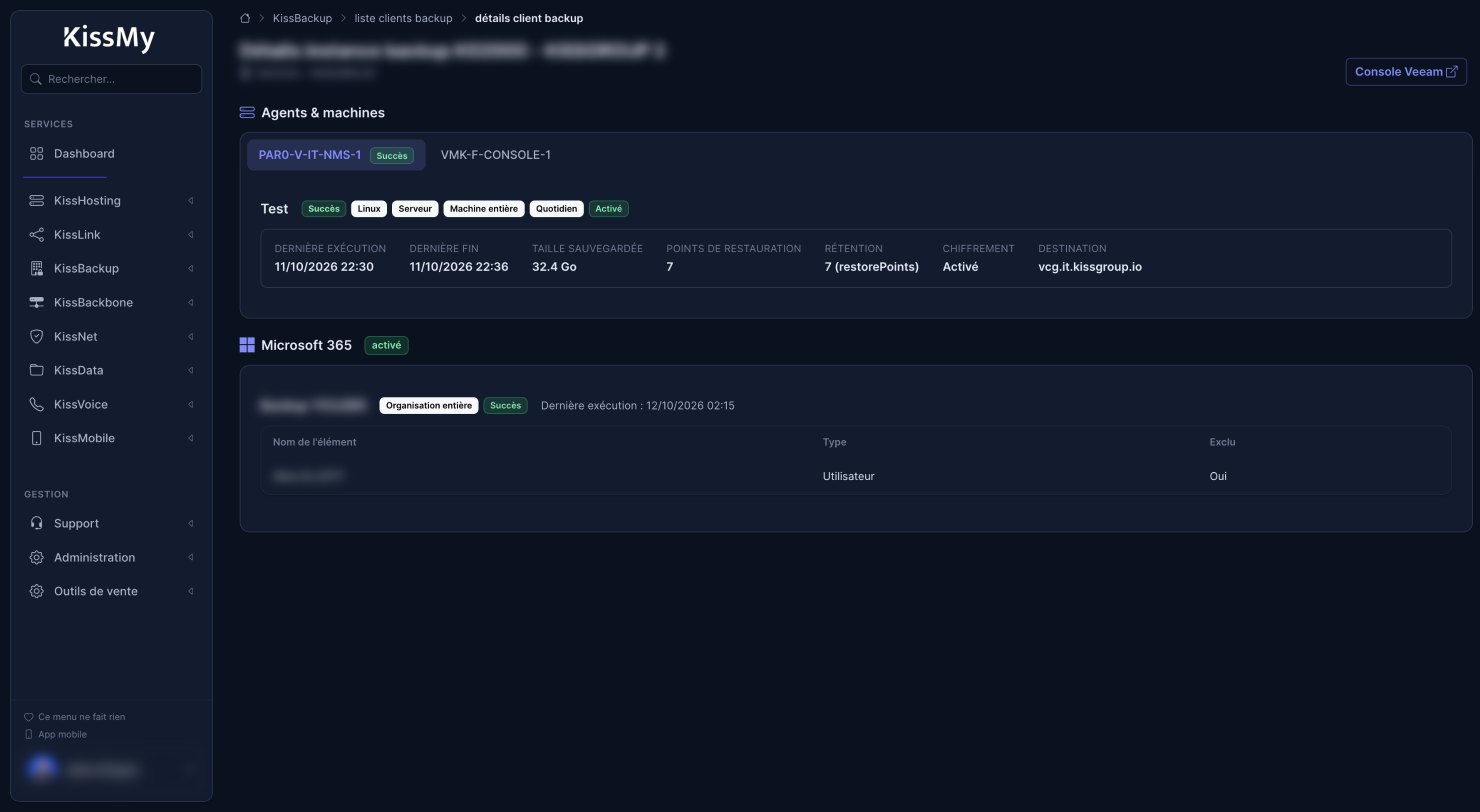Click the Organisation entière badge
The width and height of the screenshot is (1480, 812).
[x=429, y=406]
